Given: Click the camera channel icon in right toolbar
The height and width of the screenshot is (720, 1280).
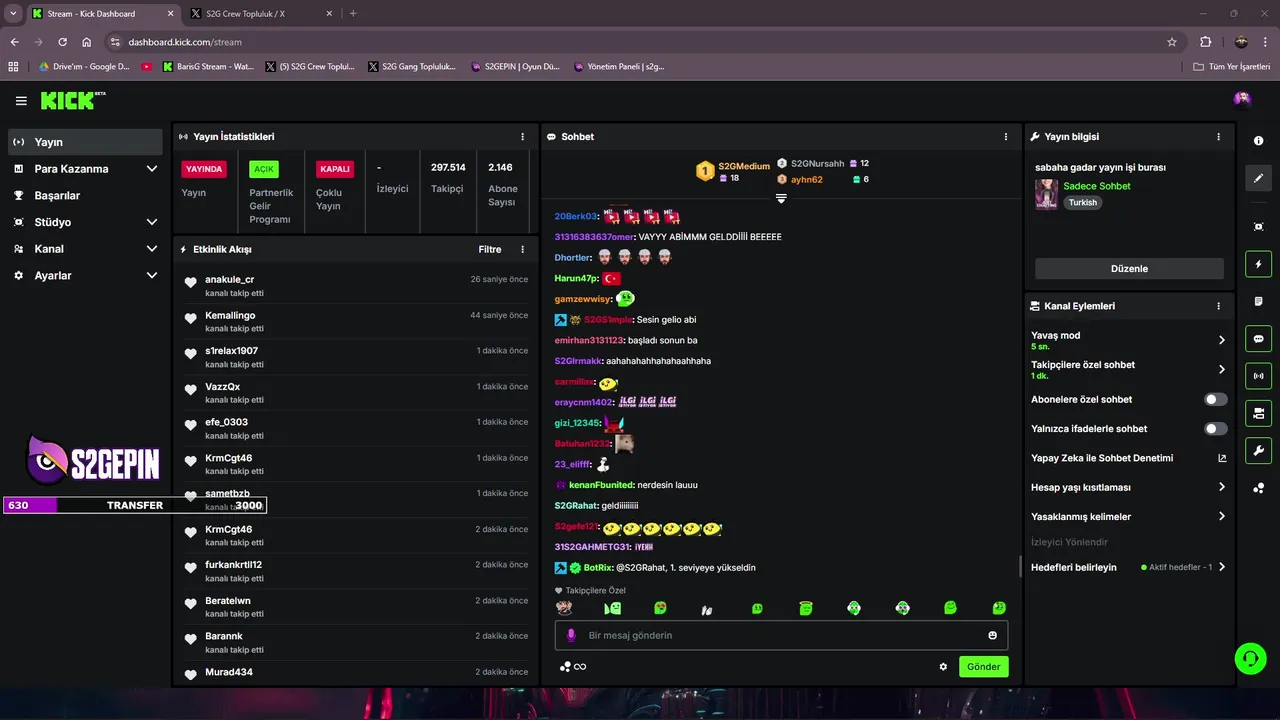Looking at the screenshot, I should coord(1259,413).
